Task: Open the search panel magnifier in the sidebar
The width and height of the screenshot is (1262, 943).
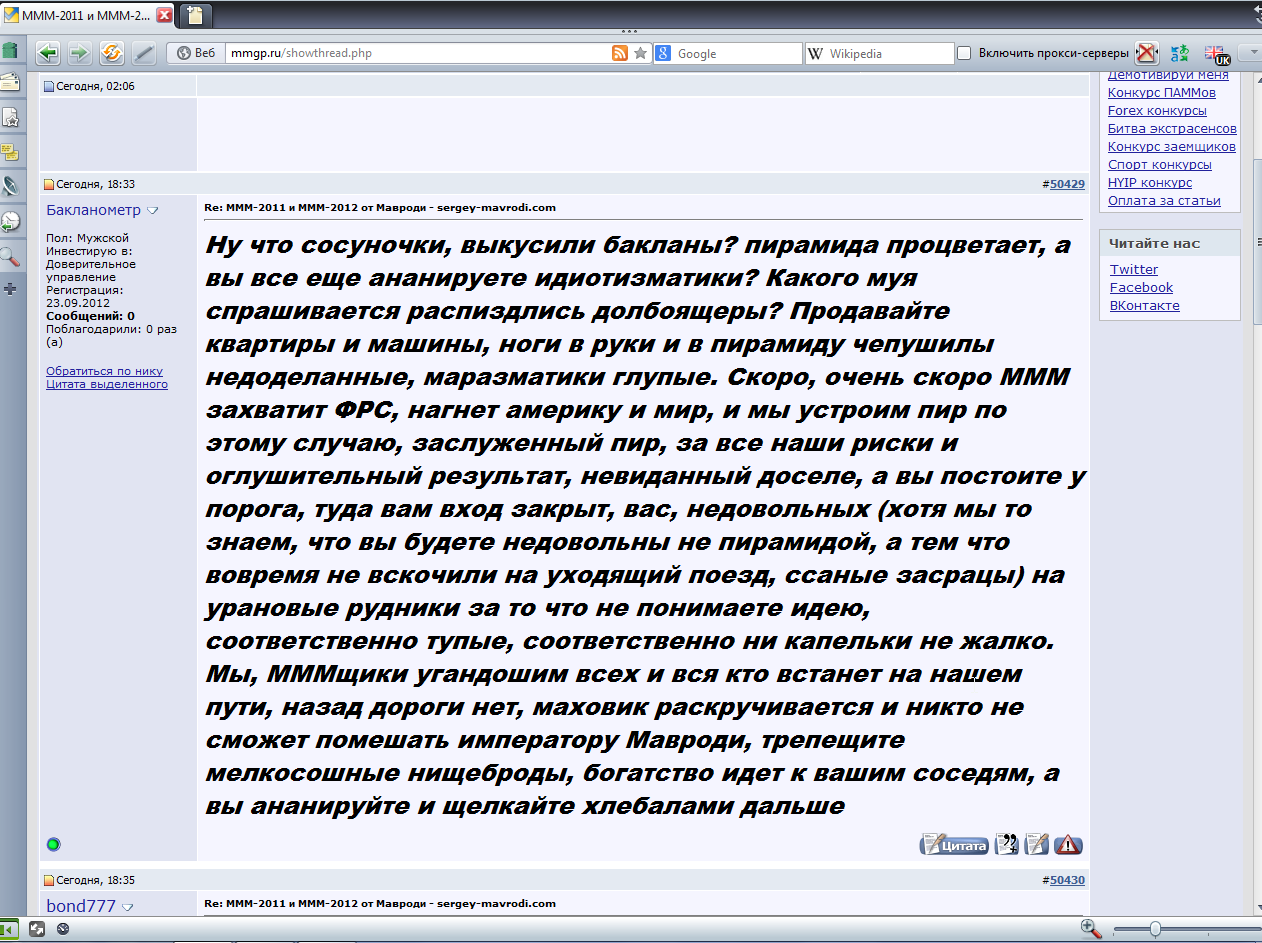Action: tap(10, 256)
